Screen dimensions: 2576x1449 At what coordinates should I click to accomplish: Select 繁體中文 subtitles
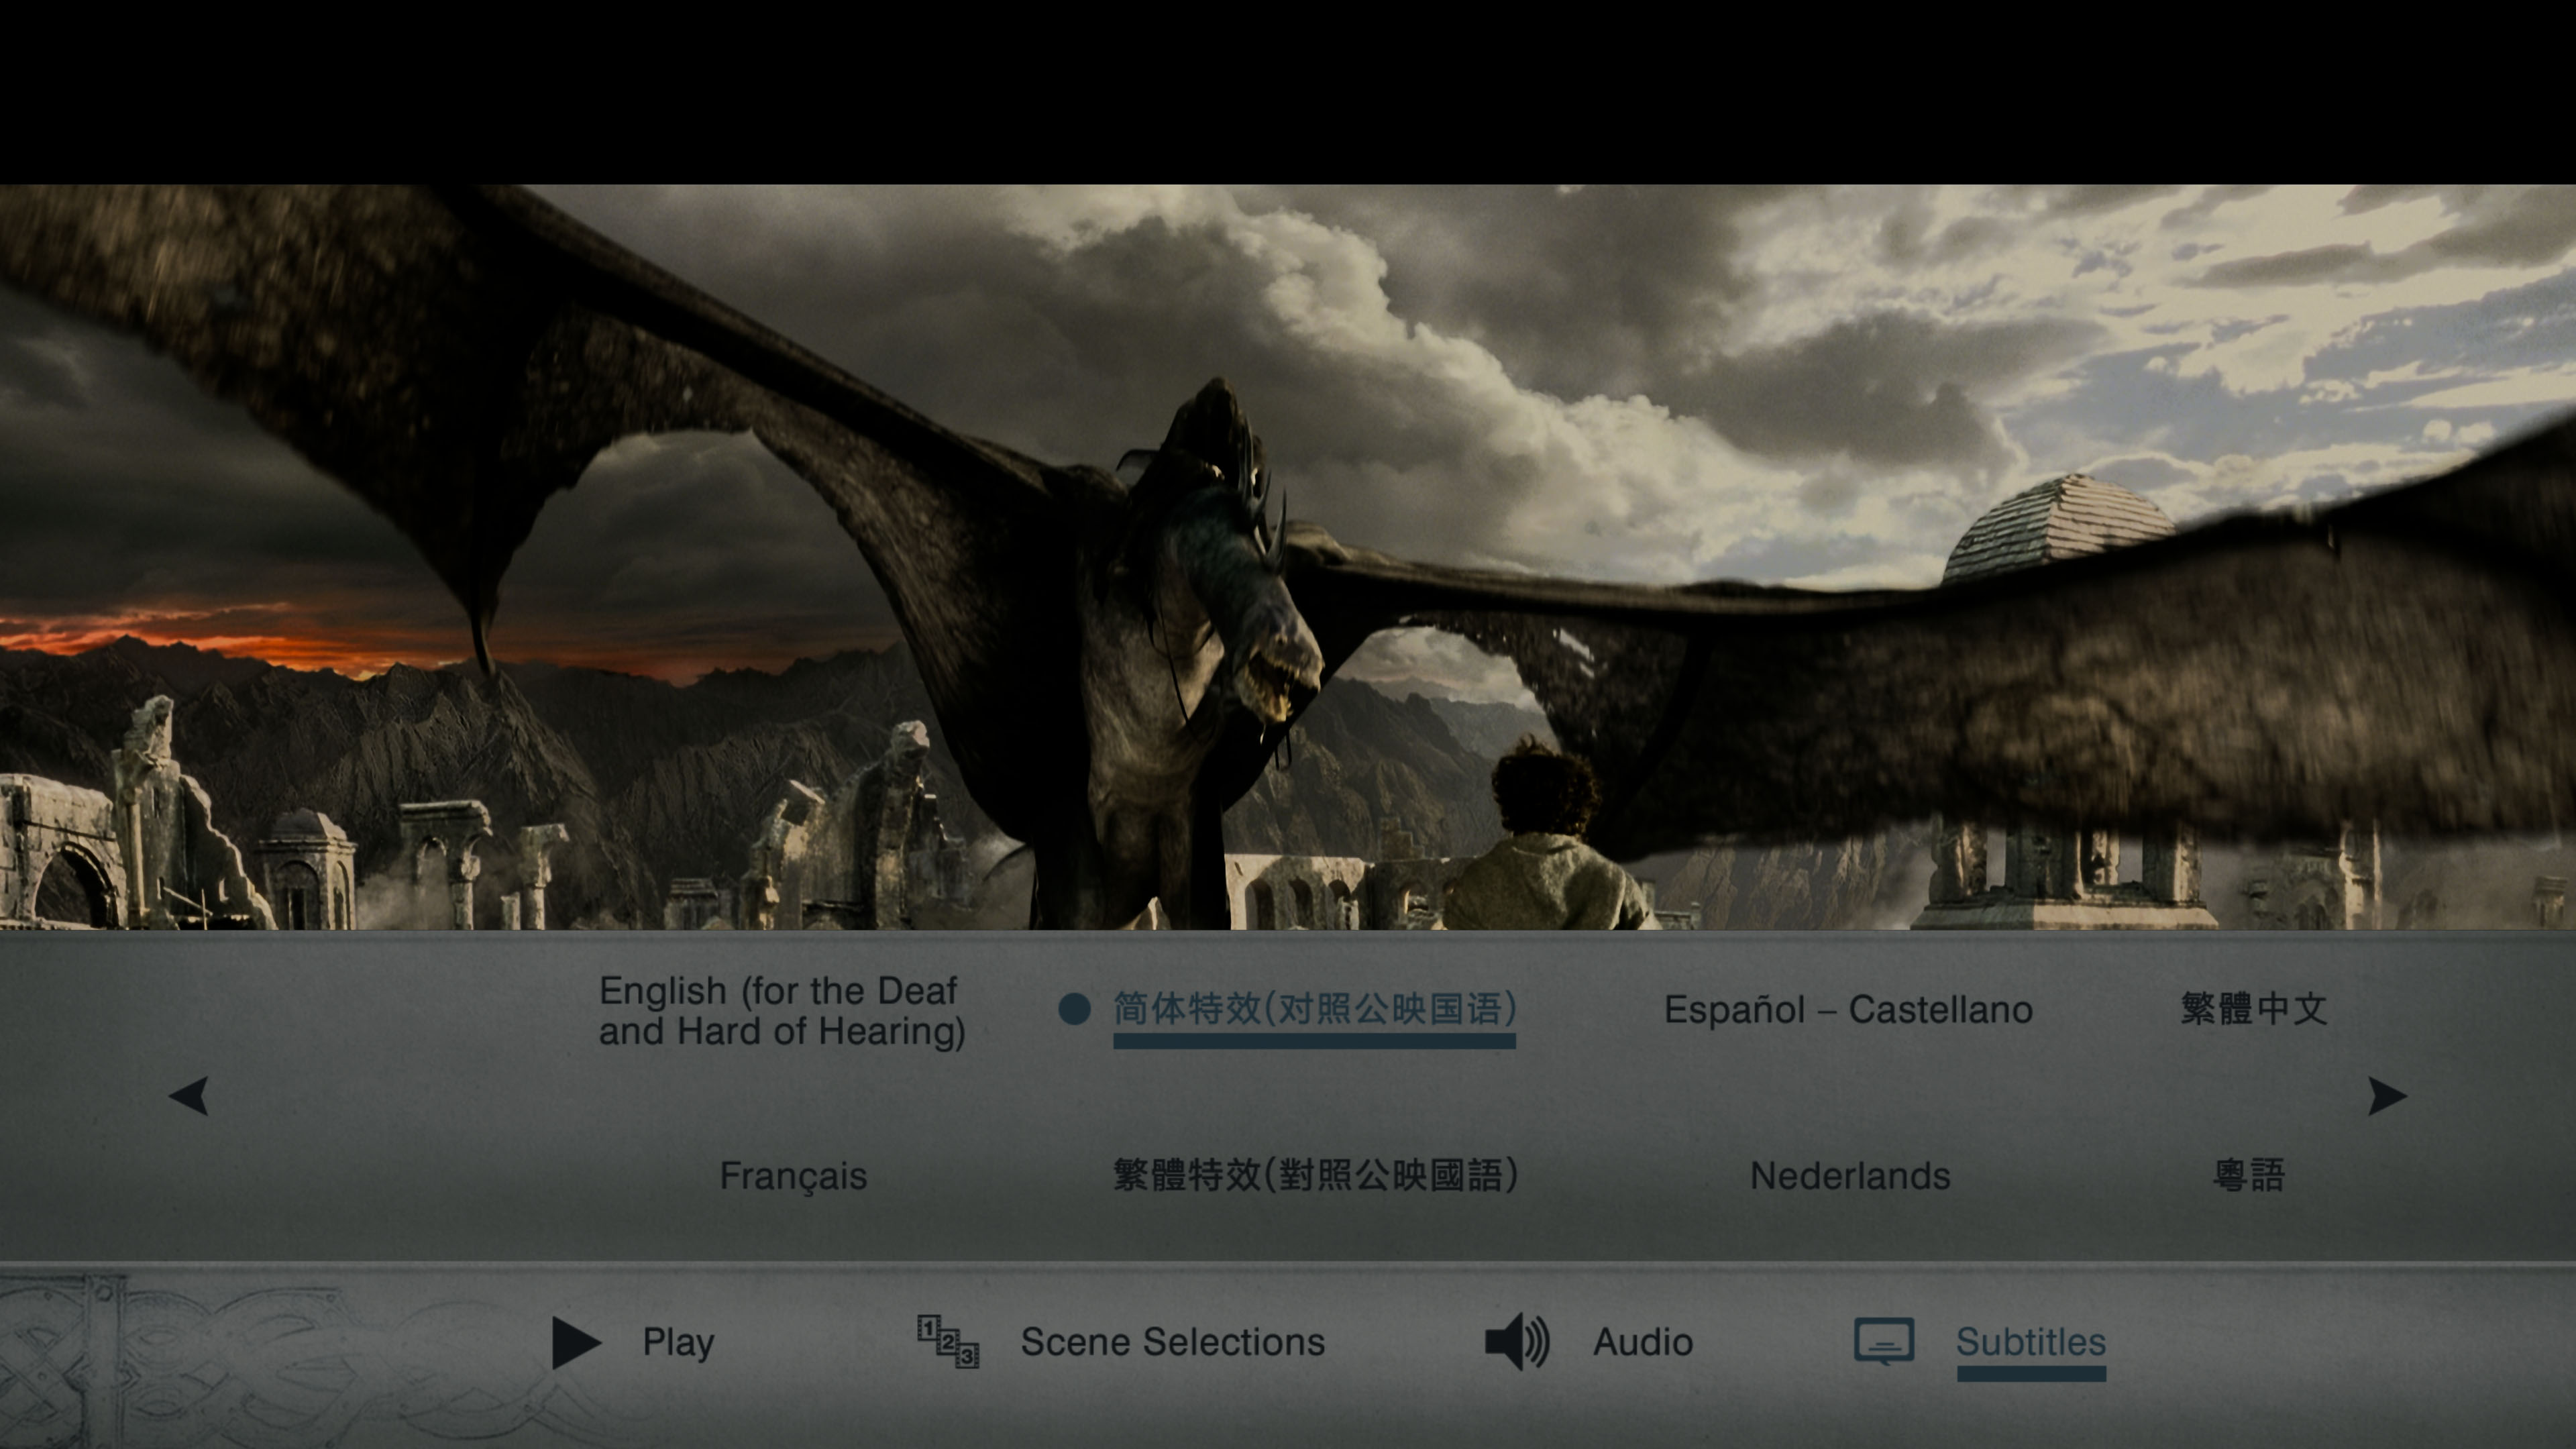[x=2254, y=1009]
